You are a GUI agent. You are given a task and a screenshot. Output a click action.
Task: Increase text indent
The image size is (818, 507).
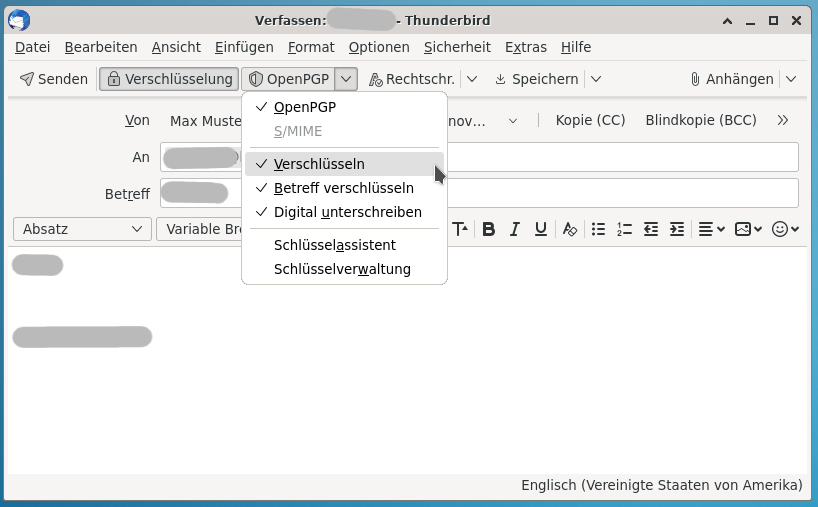pyautogui.click(x=677, y=229)
